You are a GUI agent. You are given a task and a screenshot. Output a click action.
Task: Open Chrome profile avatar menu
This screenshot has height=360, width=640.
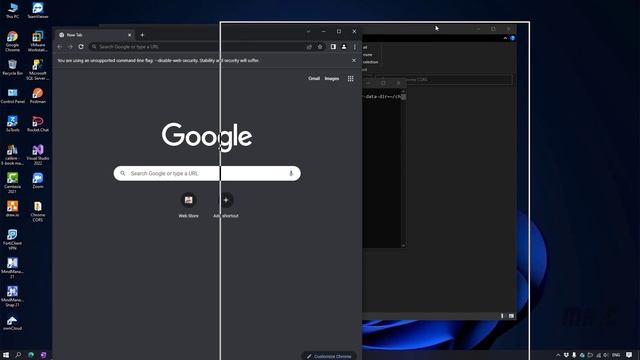[x=344, y=47]
